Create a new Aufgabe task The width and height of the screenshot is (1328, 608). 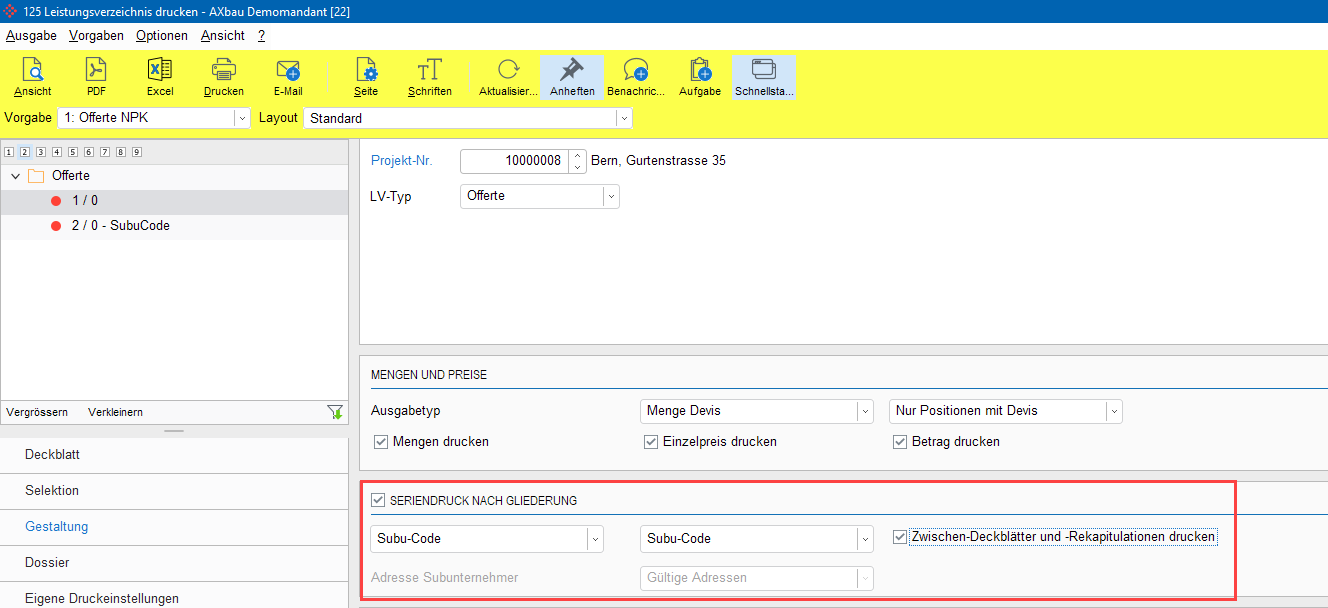coord(700,77)
